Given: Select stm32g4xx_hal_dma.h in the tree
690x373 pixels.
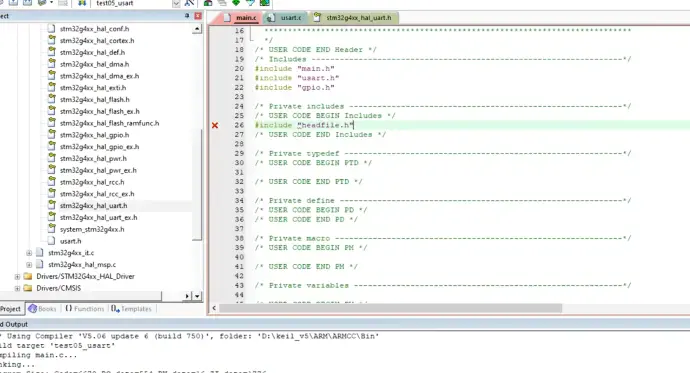Looking at the screenshot, I should (94, 64).
